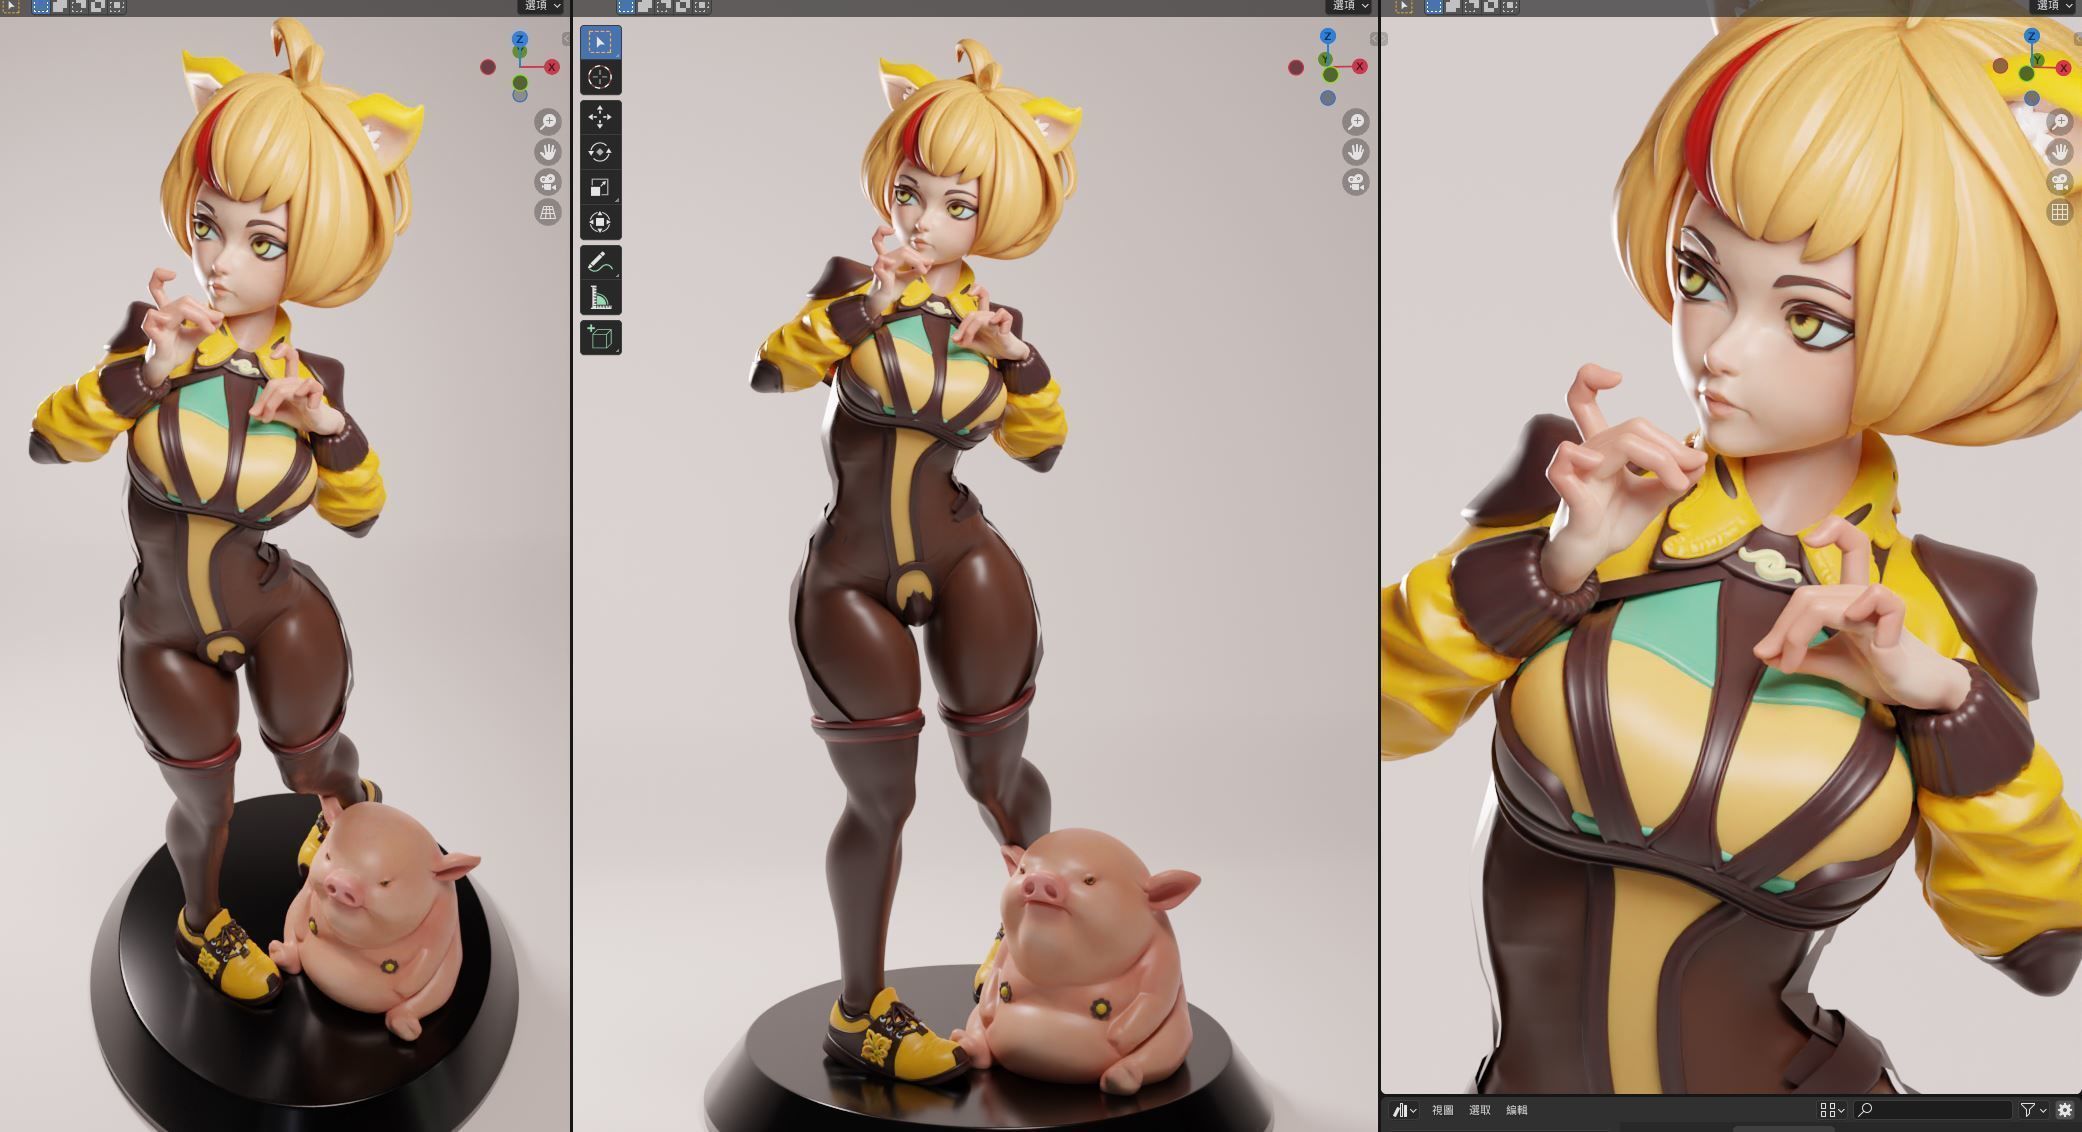
Task: Select the 3D Cursor tool
Action: point(600,77)
